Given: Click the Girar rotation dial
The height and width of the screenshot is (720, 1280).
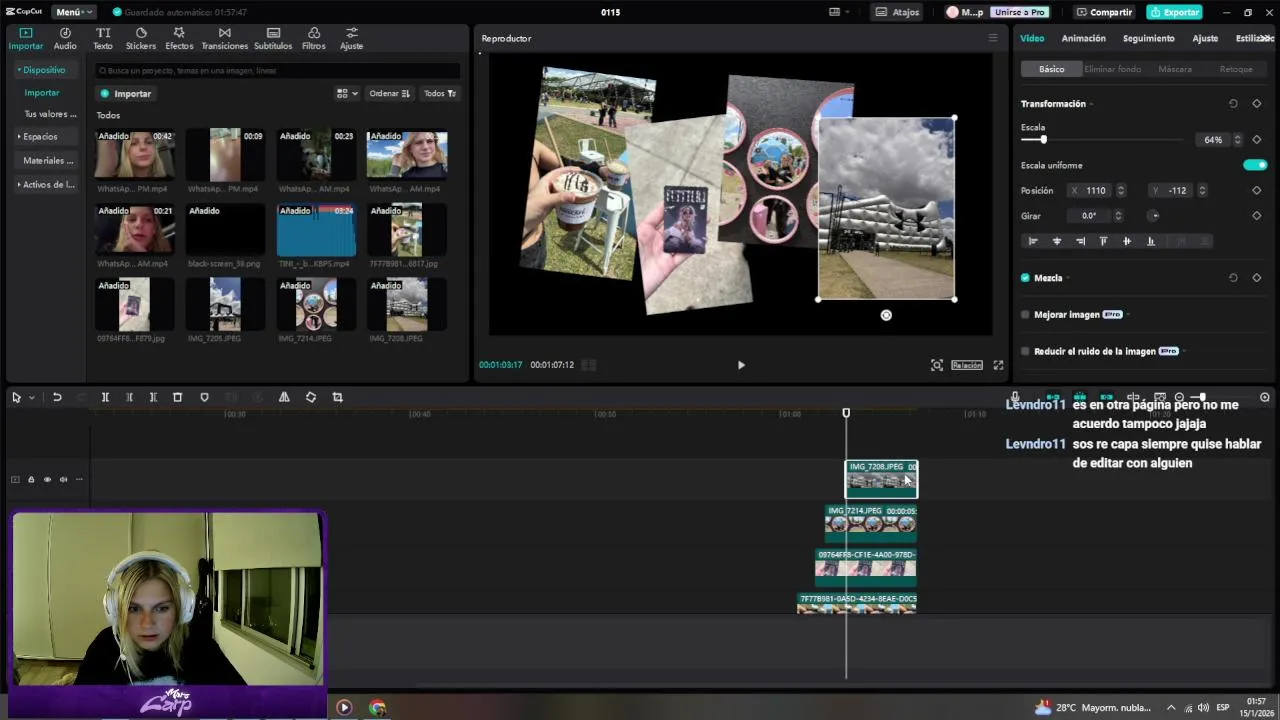Looking at the screenshot, I should (x=1154, y=216).
